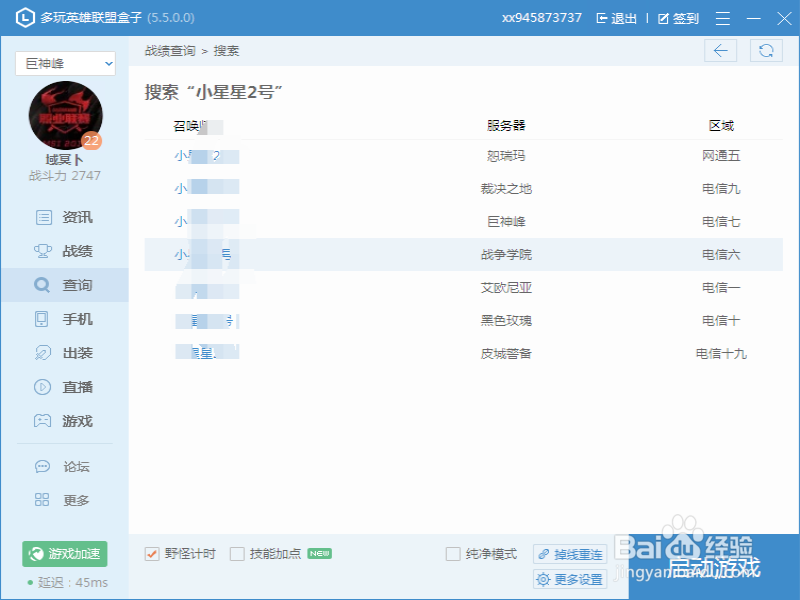Click the 战绩查询 breadcrumb link
800x600 pixels.
pos(170,51)
